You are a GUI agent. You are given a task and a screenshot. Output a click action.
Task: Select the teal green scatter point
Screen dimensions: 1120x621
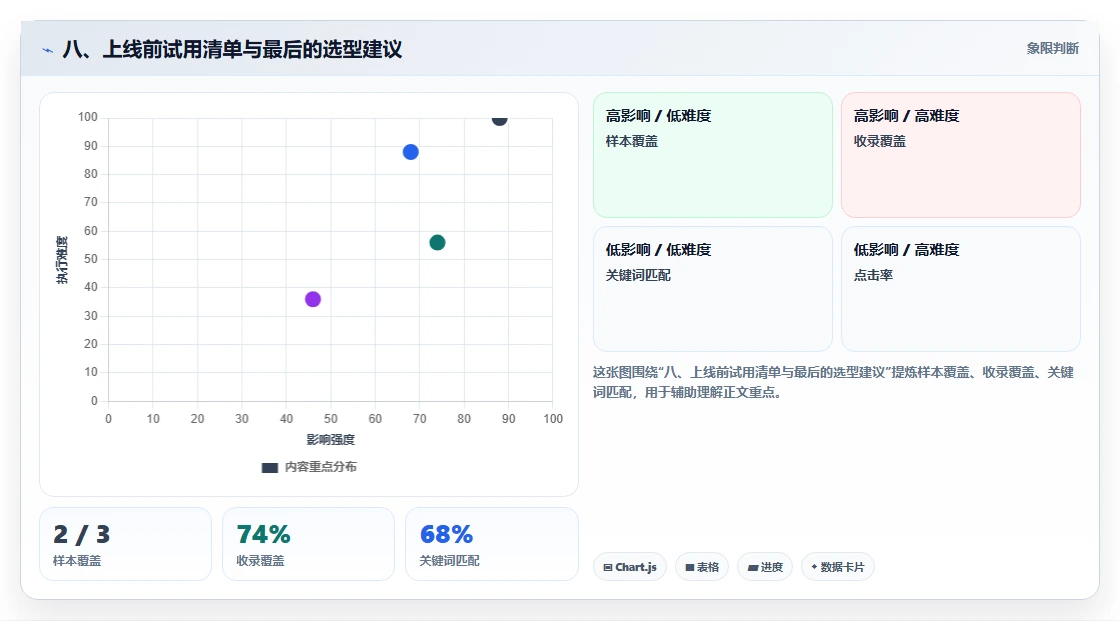pos(437,243)
